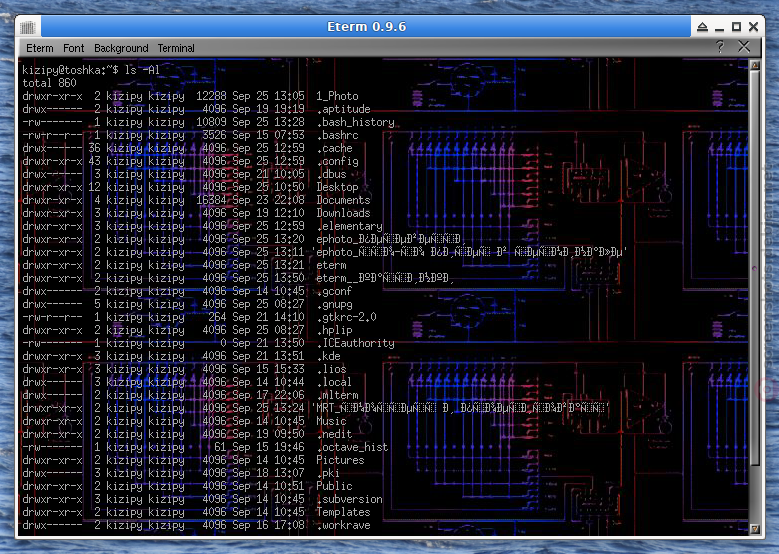Click the .gconf directory name
779x554 pixels.
click(334, 291)
